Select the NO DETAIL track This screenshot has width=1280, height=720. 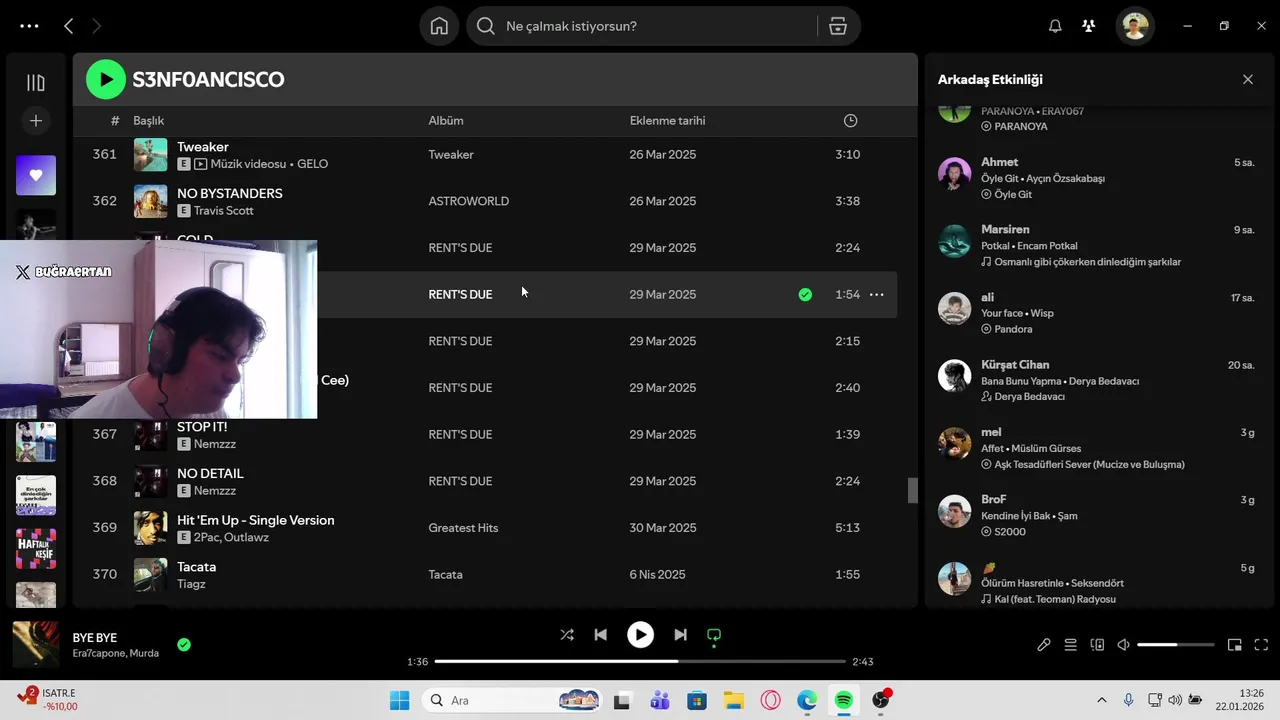tap(210, 474)
